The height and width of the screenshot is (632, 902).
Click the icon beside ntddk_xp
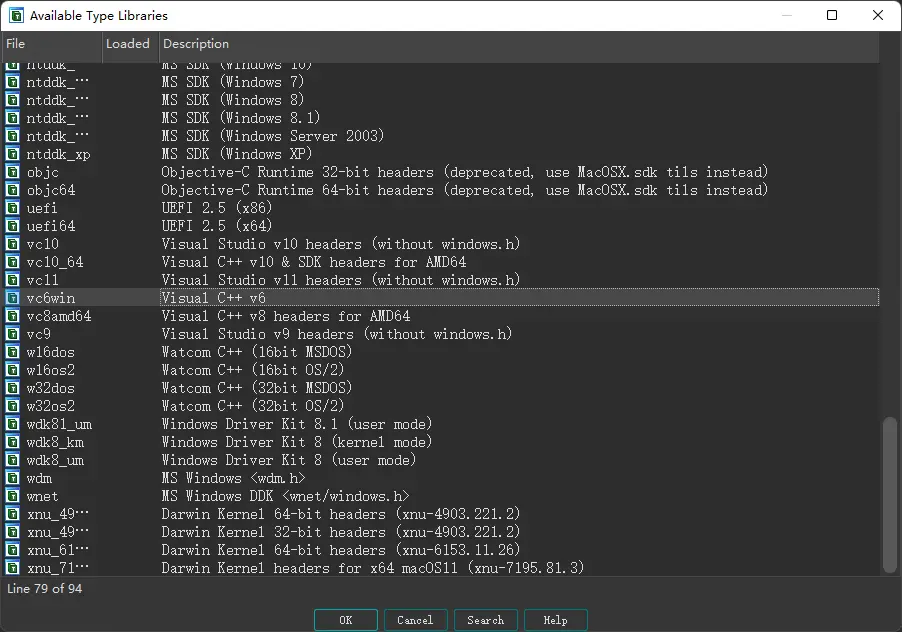coord(12,154)
